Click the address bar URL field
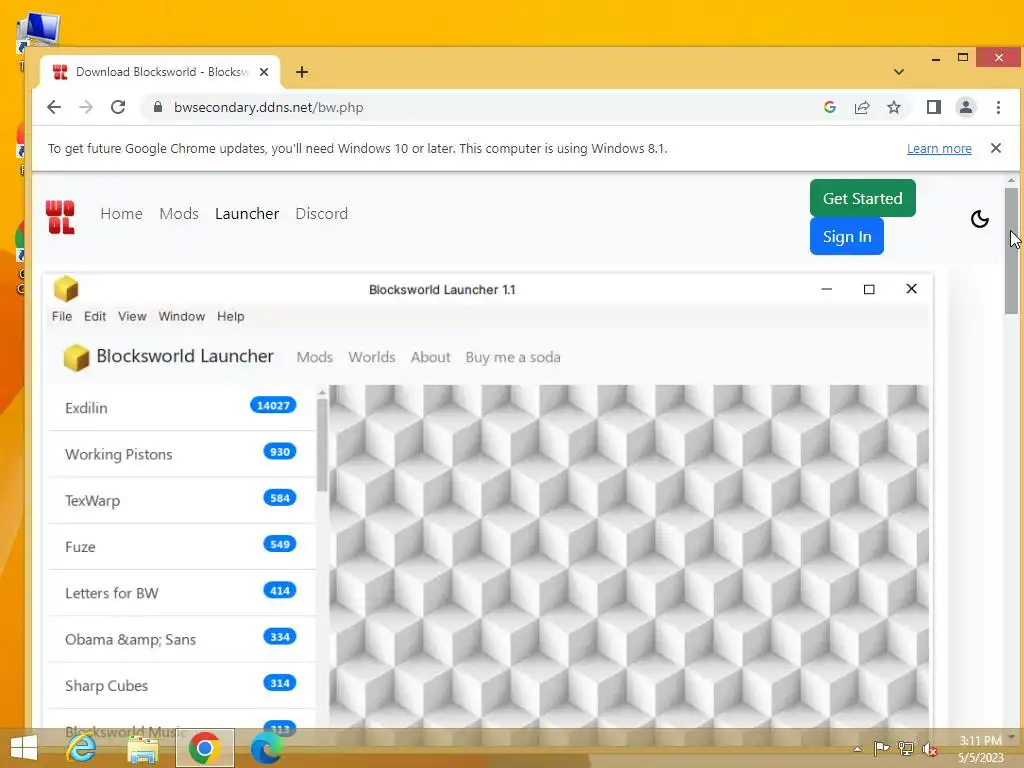 483,107
